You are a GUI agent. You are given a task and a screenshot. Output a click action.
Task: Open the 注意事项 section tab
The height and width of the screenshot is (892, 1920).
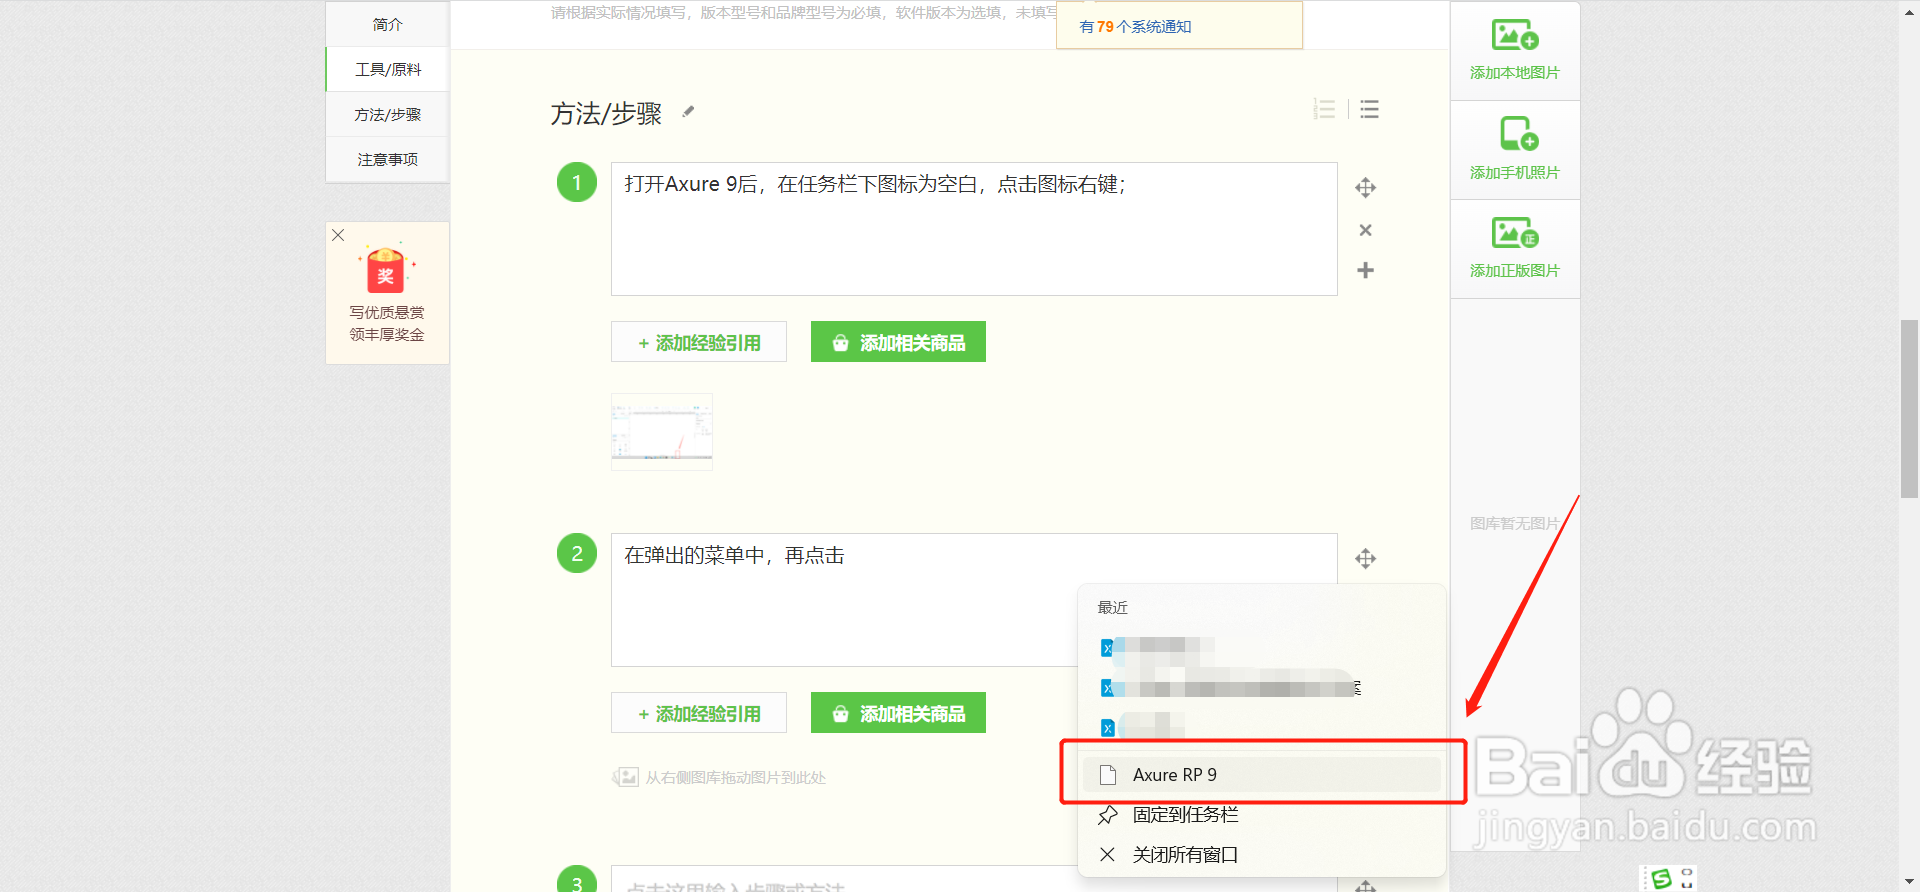387,159
